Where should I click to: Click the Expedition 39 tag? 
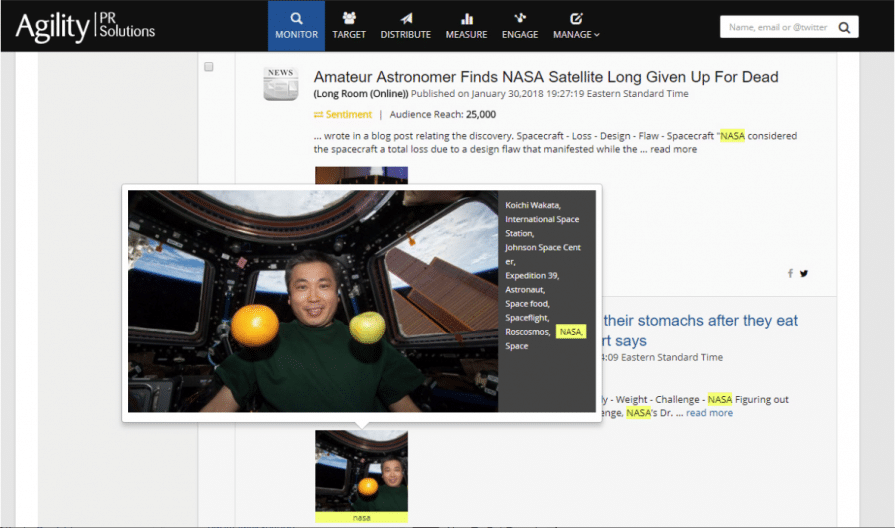pos(532,276)
